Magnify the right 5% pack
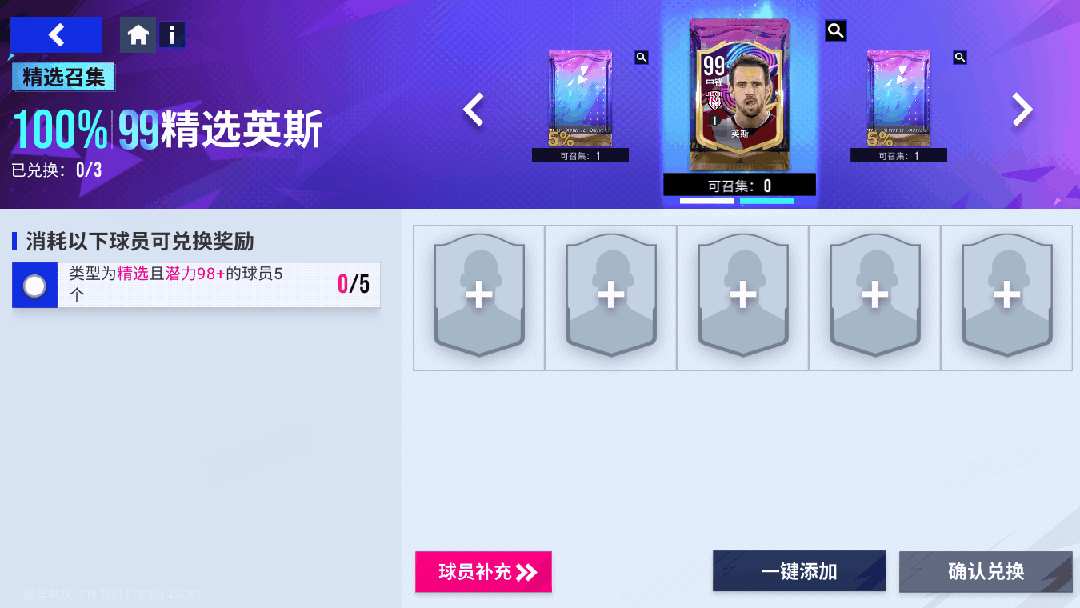The width and height of the screenshot is (1080, 608). point(959,57)
